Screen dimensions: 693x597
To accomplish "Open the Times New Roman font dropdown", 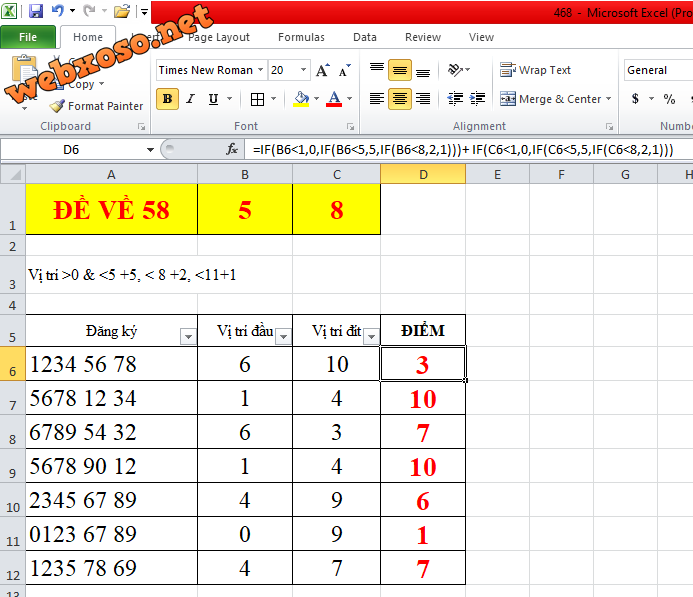I will [261, 70].
